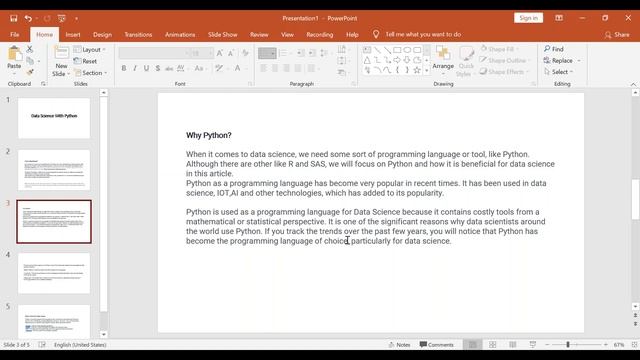Viewport: 640px width, 360px height.
Task: Open Shape Outline options
Action: [x=504, y=60]
